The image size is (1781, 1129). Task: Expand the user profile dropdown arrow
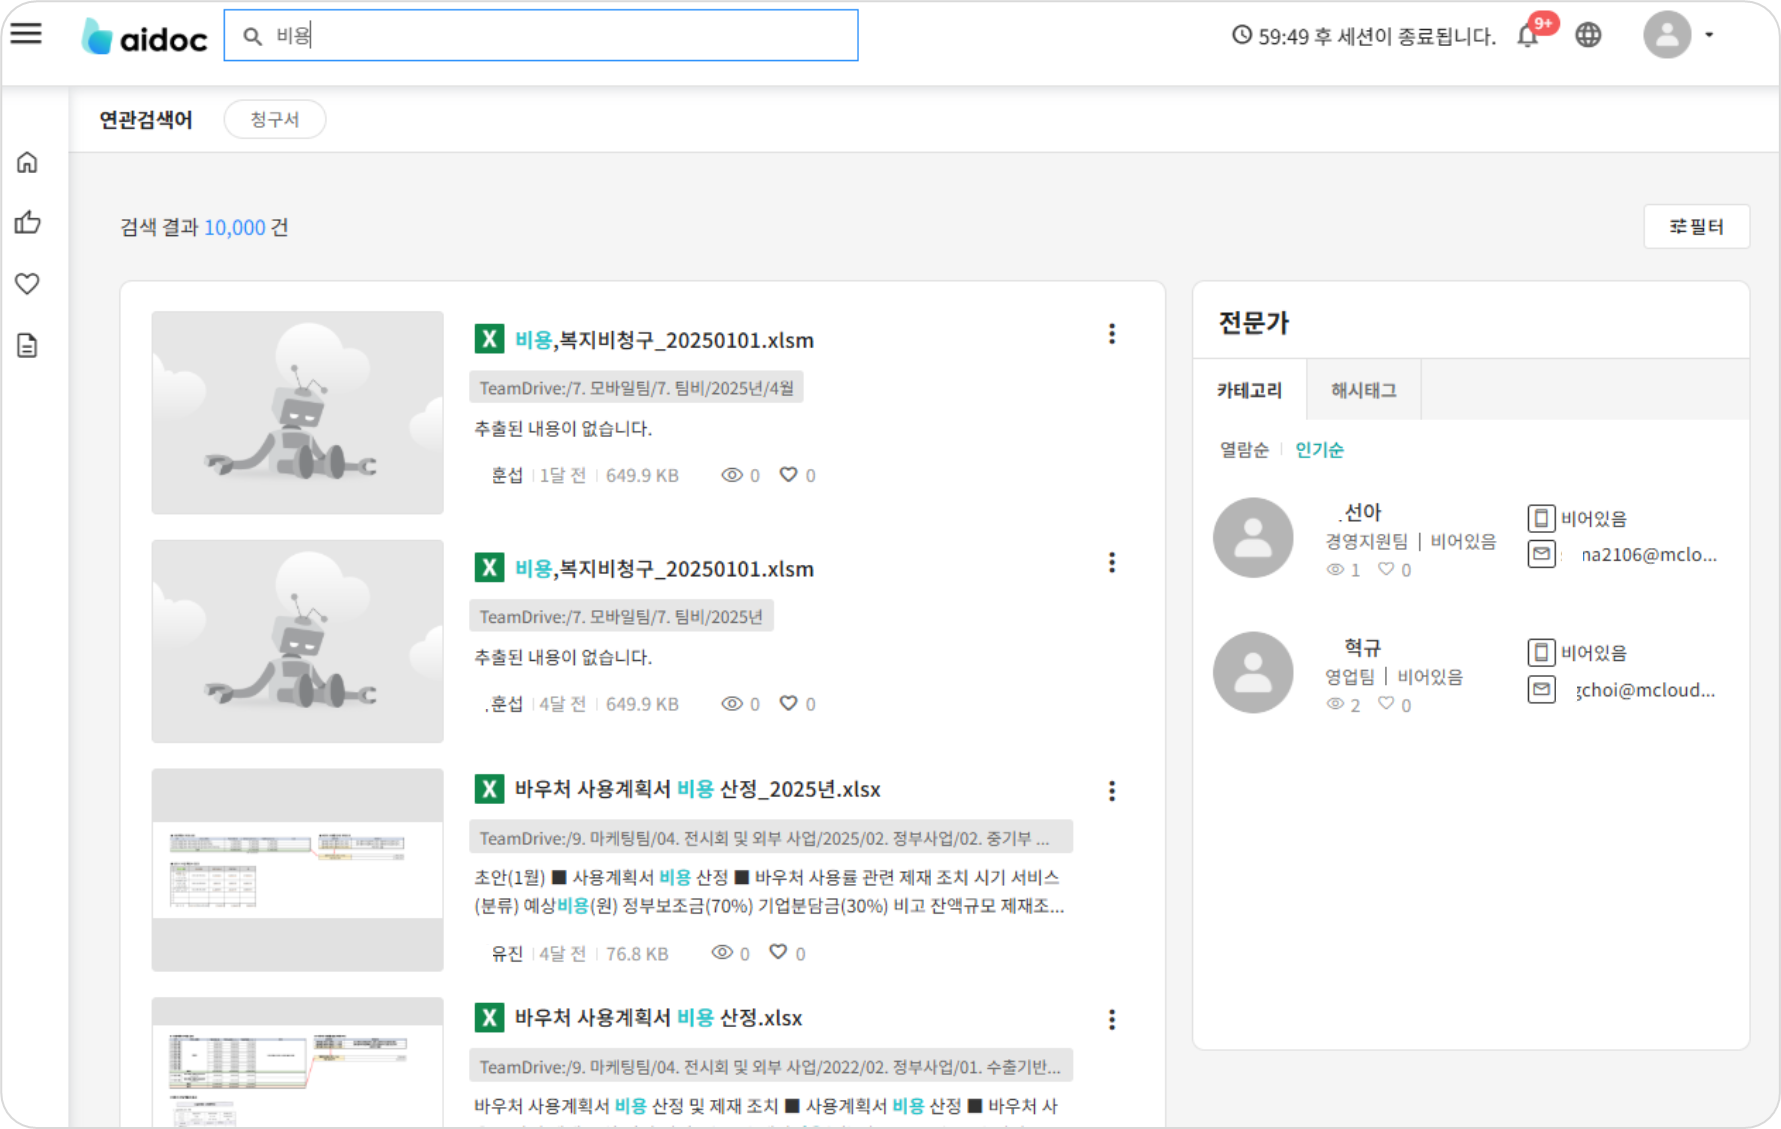[1709, 35]
